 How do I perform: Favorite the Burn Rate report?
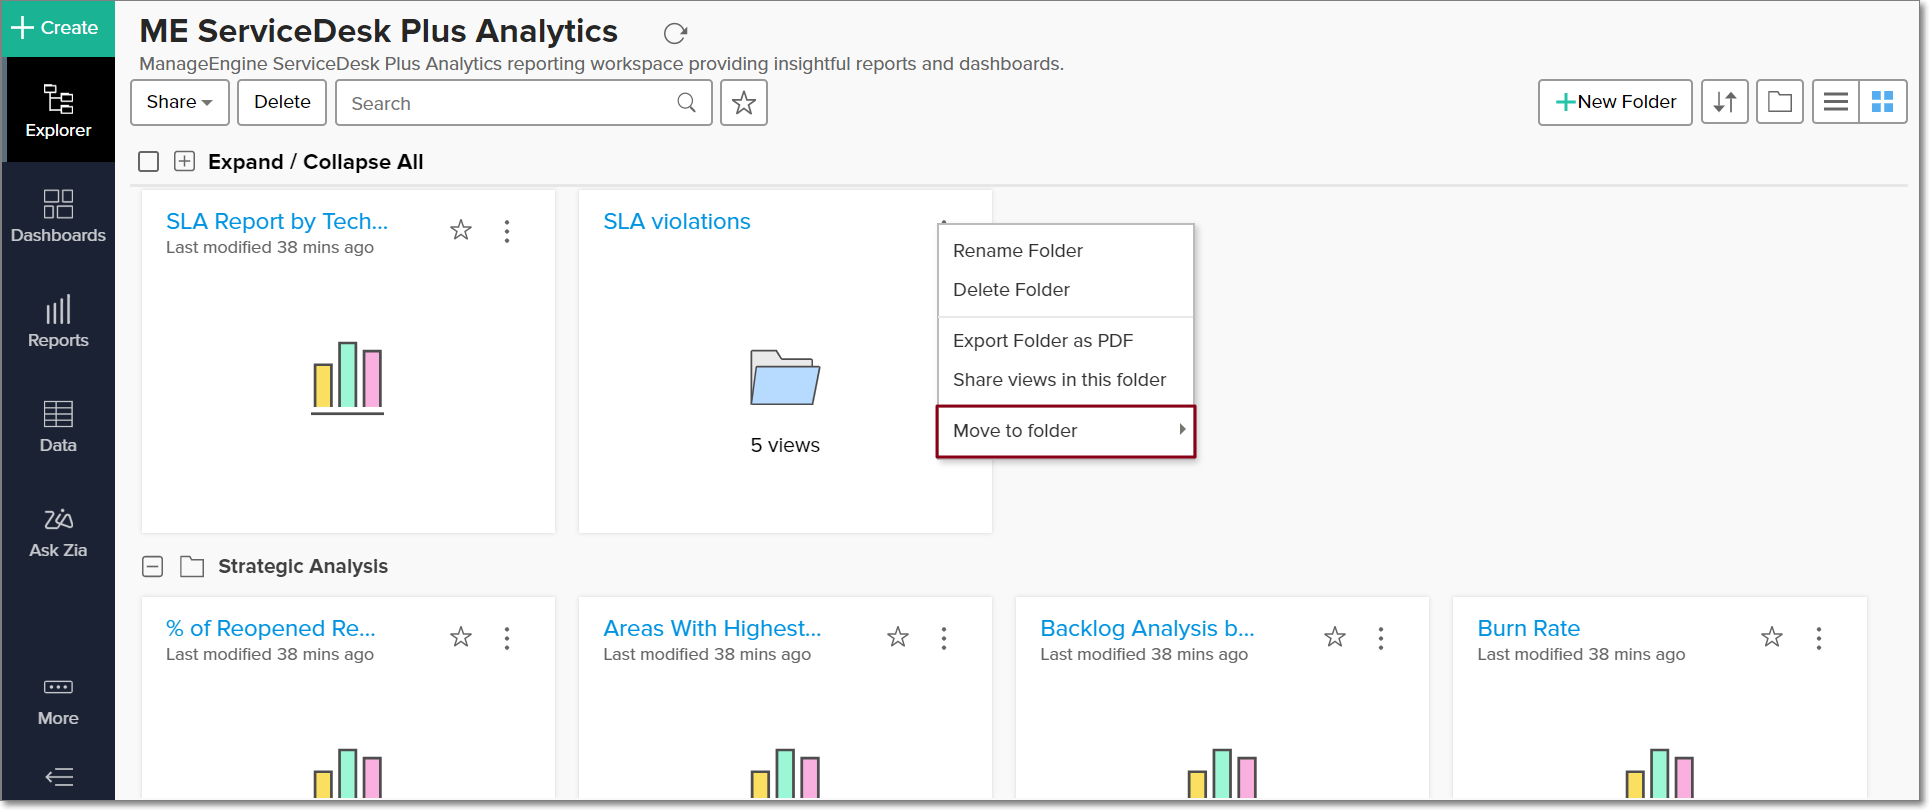(x=1772, y=637)
